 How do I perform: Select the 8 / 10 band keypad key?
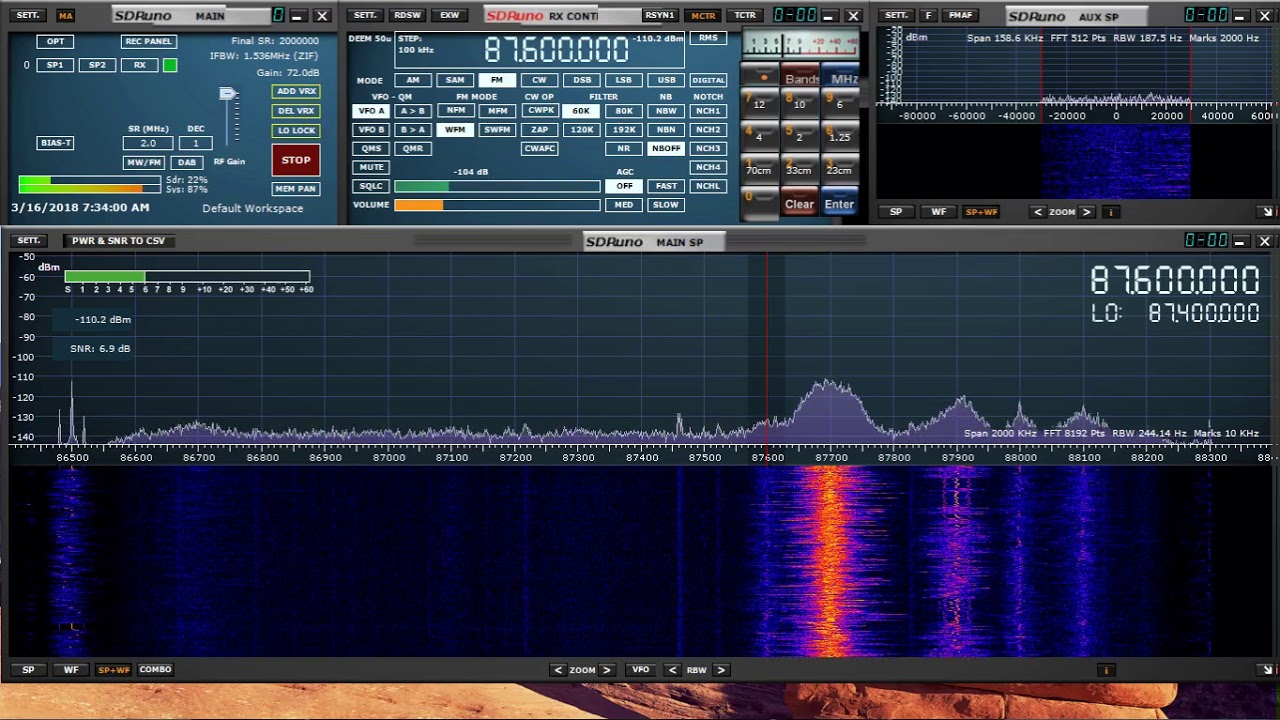click(799, 102)
